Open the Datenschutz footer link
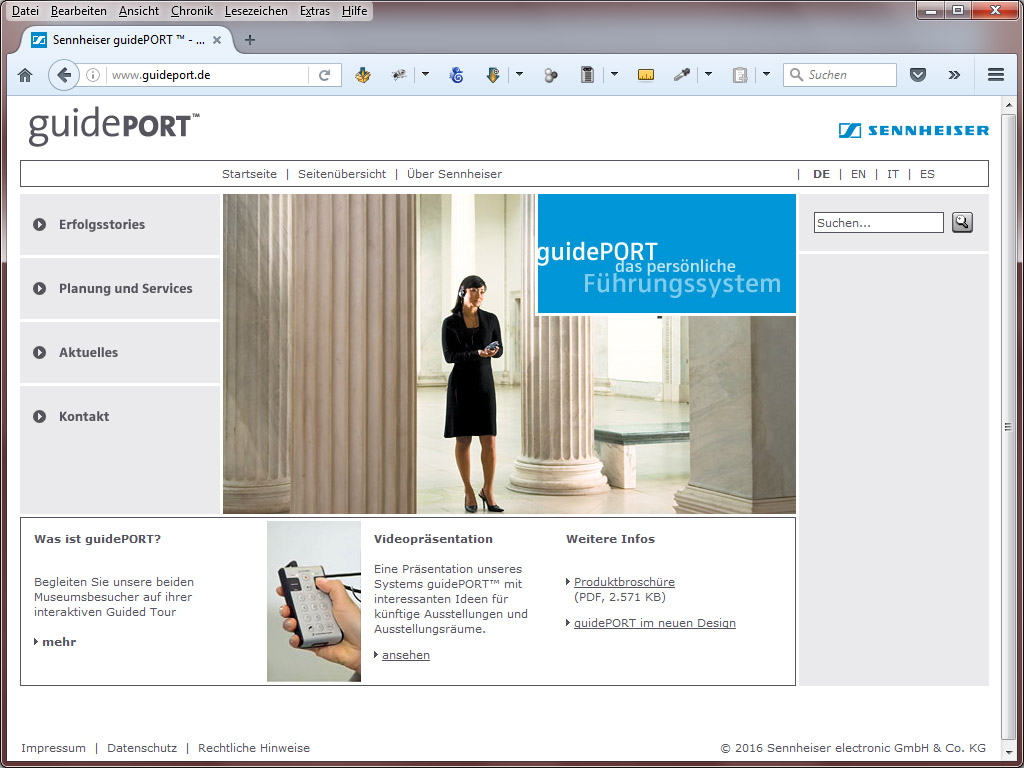Viewport: 1024px width, 768px height. pyautogui.click(x=142, y=748)
